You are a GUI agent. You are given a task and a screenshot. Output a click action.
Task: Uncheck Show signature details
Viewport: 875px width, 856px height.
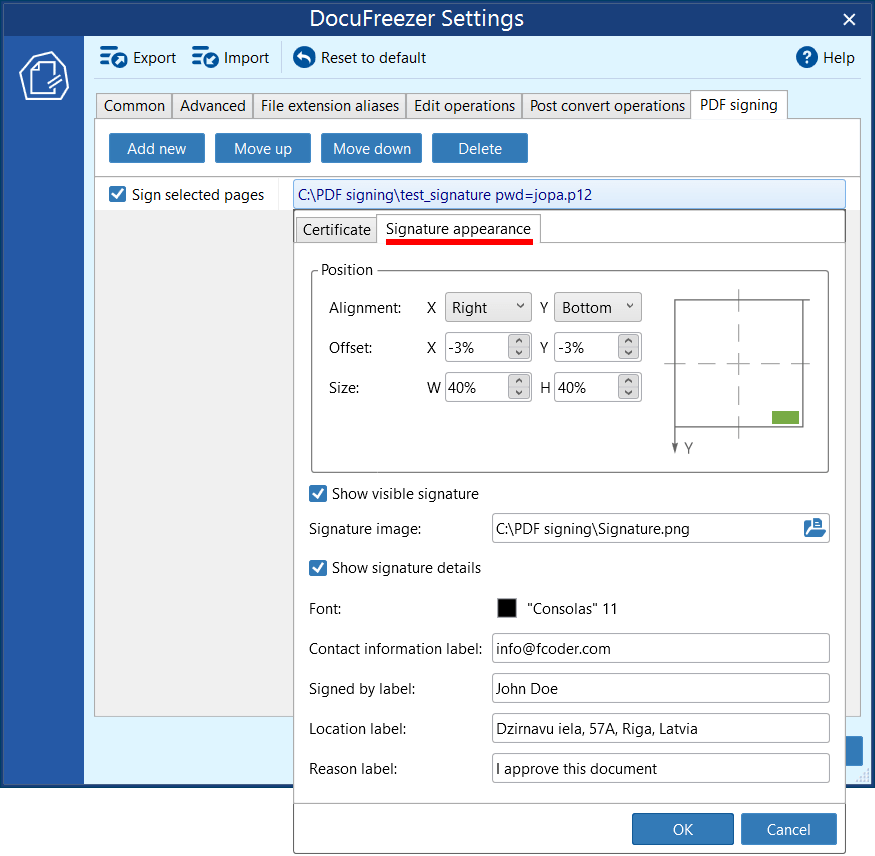318,568
